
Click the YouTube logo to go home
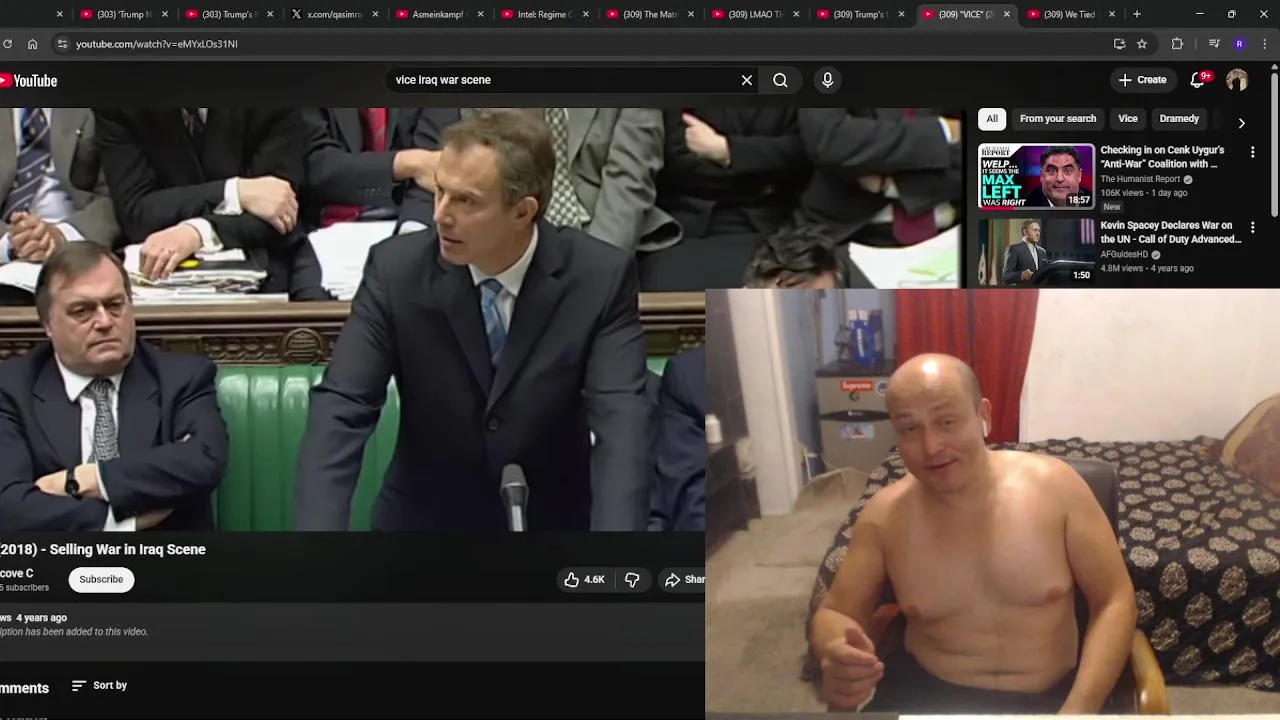click(x=29, y=80)
